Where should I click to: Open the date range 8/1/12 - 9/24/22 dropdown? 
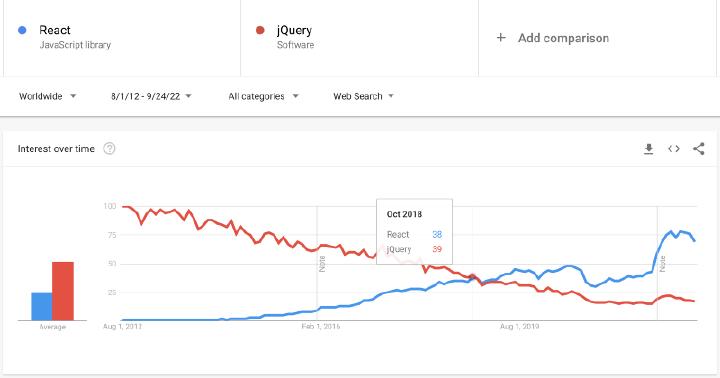pyautogui.click(x=151, y=96)
